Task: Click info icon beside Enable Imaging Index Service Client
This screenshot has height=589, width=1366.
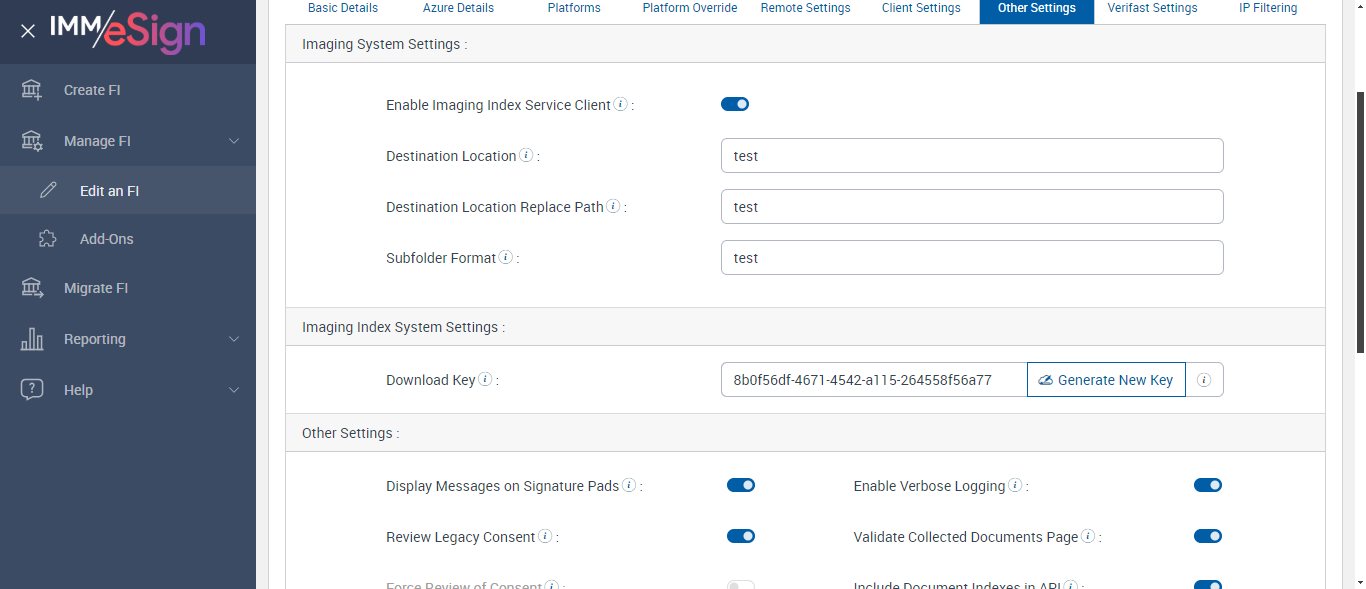Action: 620,104
